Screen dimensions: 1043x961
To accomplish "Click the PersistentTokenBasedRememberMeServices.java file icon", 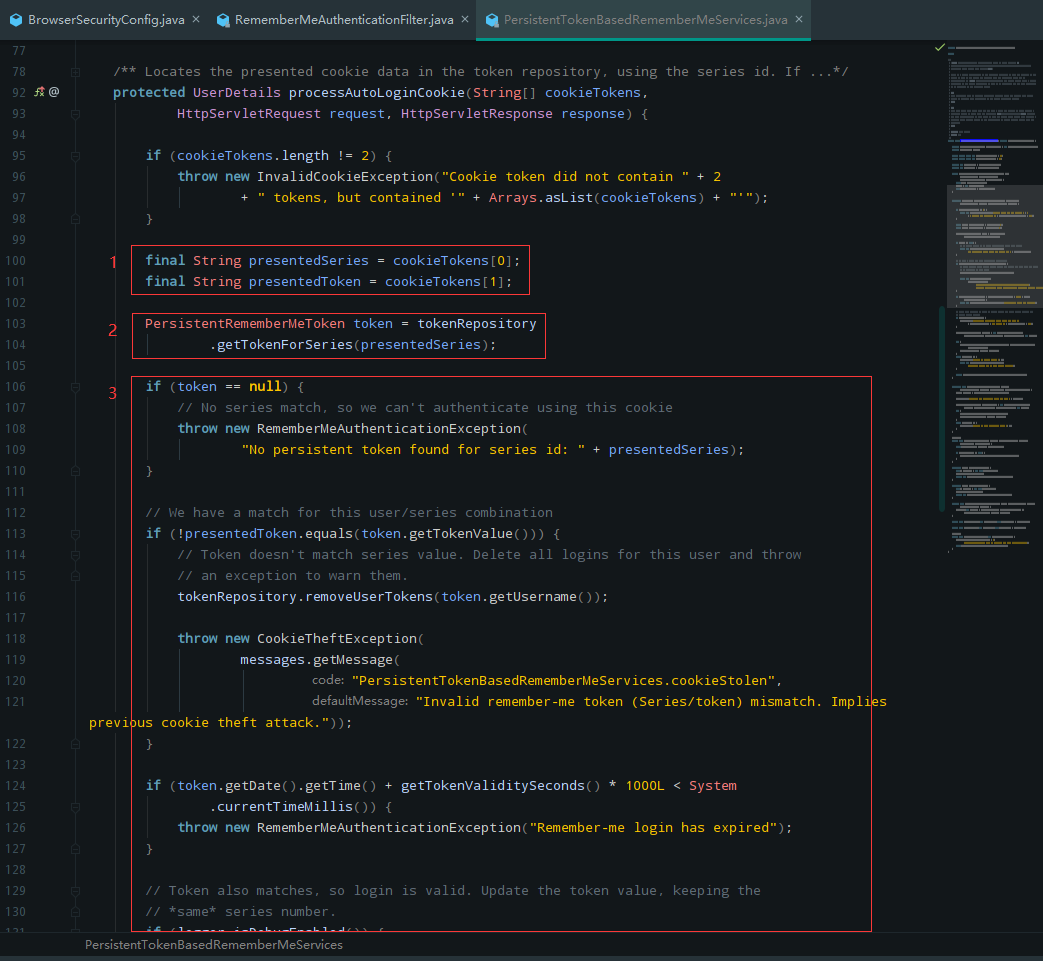I will coord(492,20).
